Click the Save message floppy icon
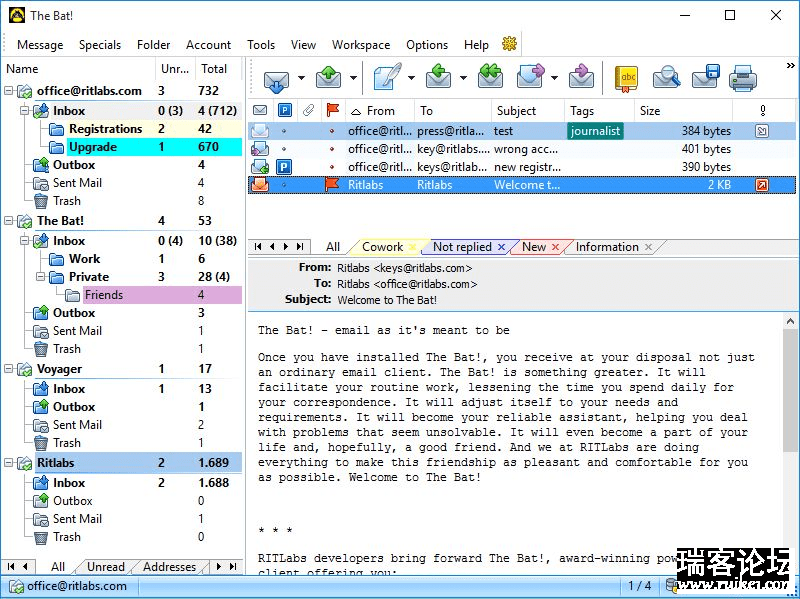This screenshot has width=800, height=599. tap(705, 78)
